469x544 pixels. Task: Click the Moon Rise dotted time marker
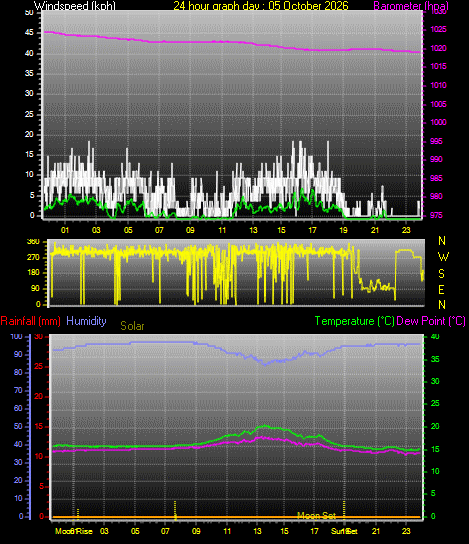coord(78,514)
